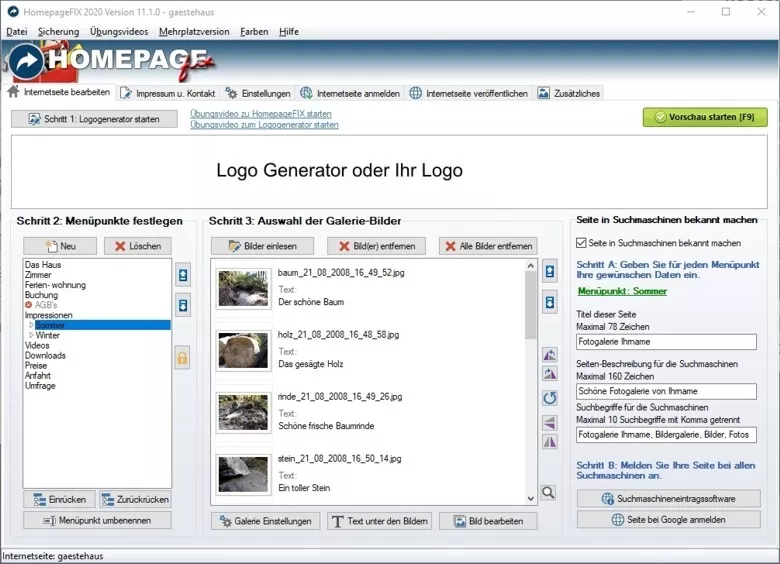Open the Hilfe menu
Screen dimensions: 780x564
coord(289,31)
